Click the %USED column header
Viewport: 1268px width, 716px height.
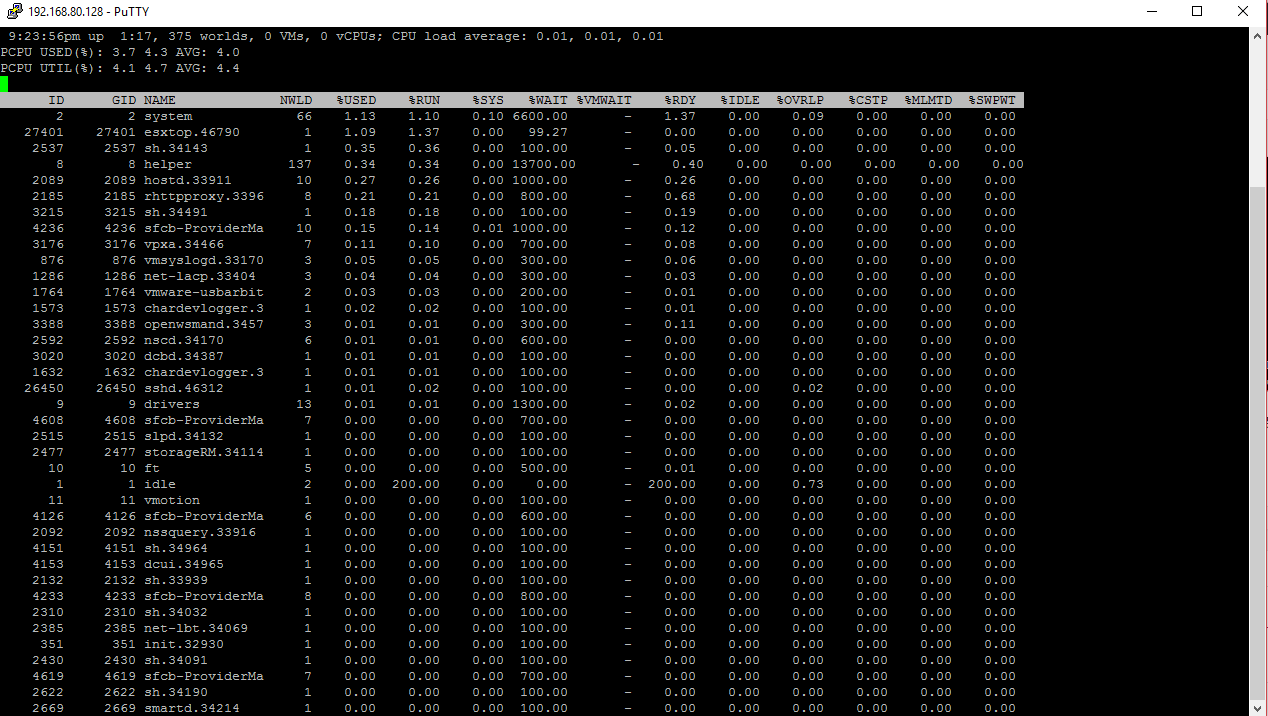pos(356,100)
